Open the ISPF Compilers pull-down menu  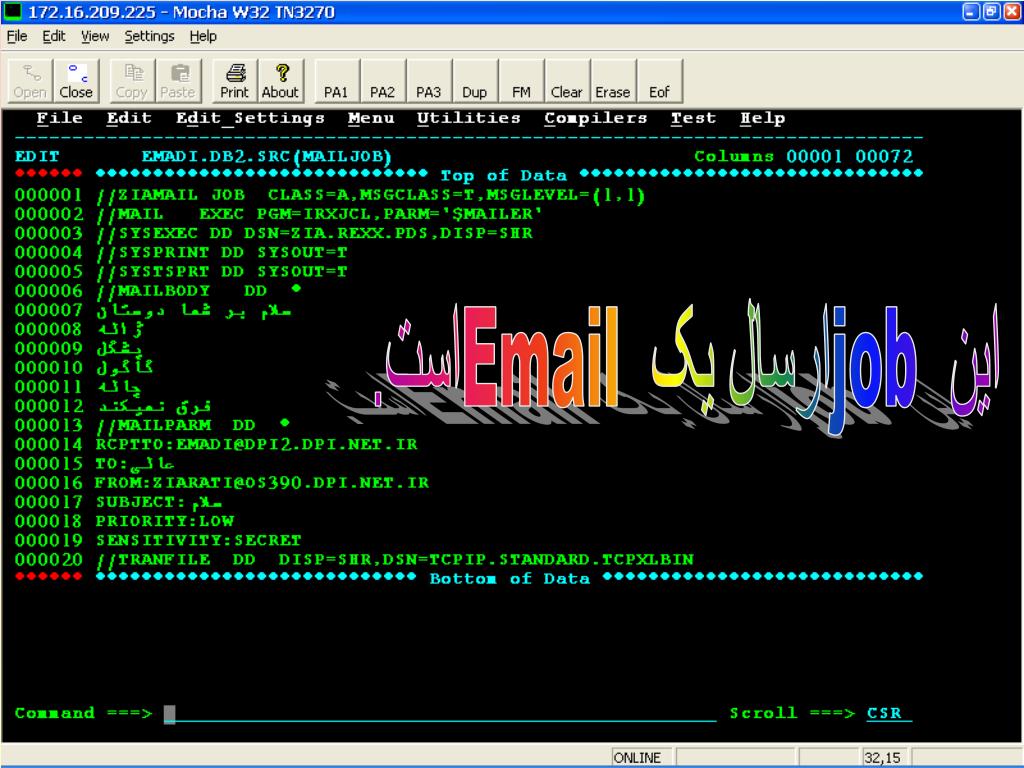[595, 118]
